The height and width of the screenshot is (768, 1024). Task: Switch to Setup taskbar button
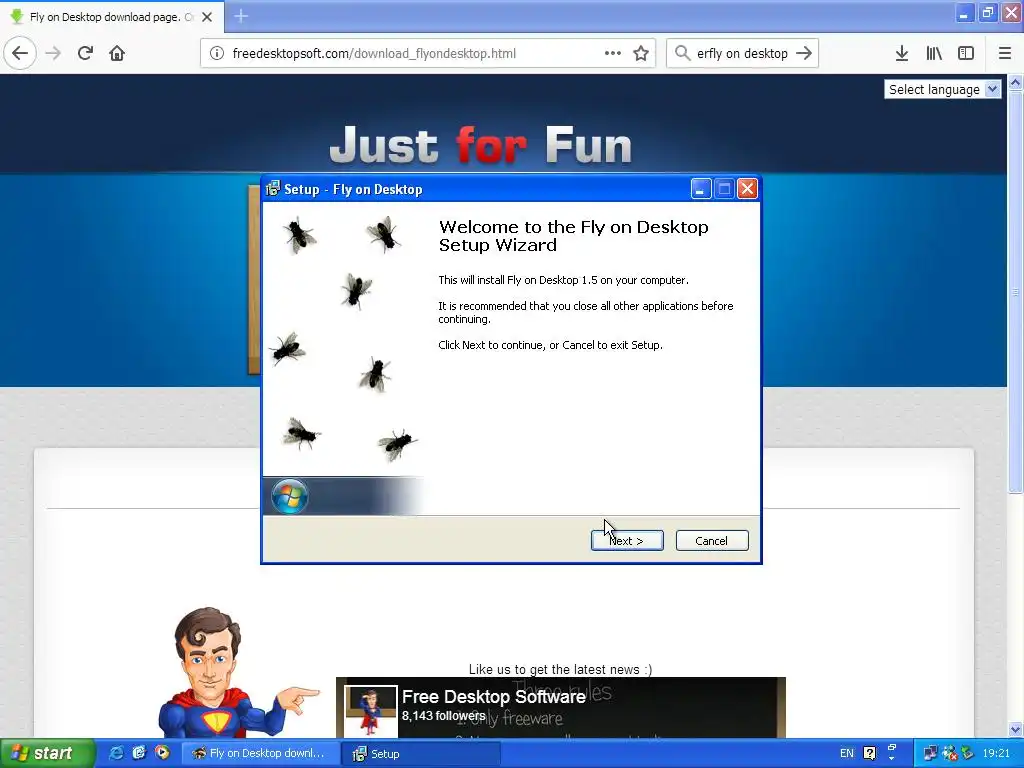pos(421,754)
